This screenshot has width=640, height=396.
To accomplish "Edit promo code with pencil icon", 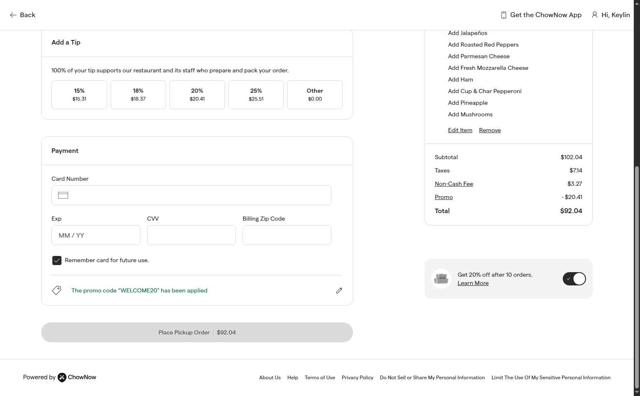I will tap(339, 291).
